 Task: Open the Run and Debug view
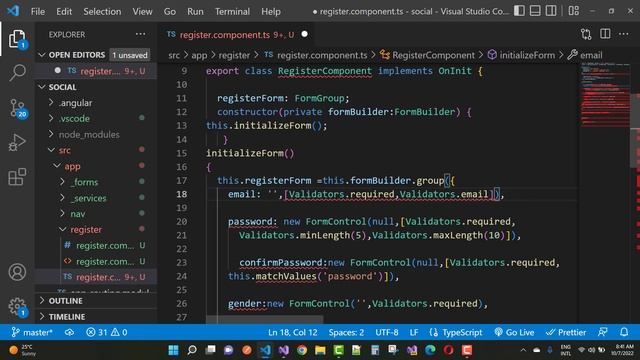(17, 142)
